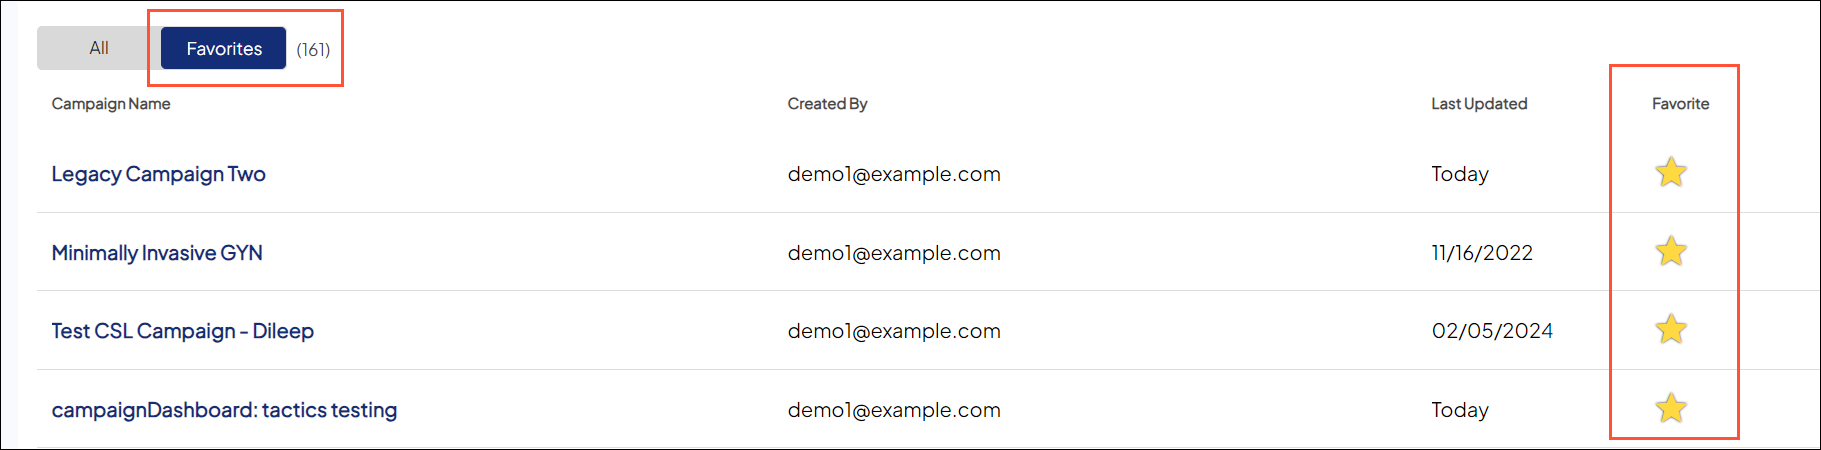Click the star for Minimally Invasive GYN
This screenshot has width=1821, height=450.
(x=1670, y=251)
